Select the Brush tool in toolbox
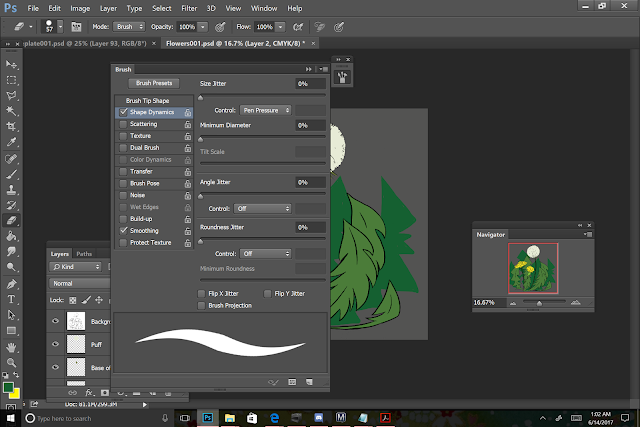The width and height of the screenshot is (640, 427). 11,174
